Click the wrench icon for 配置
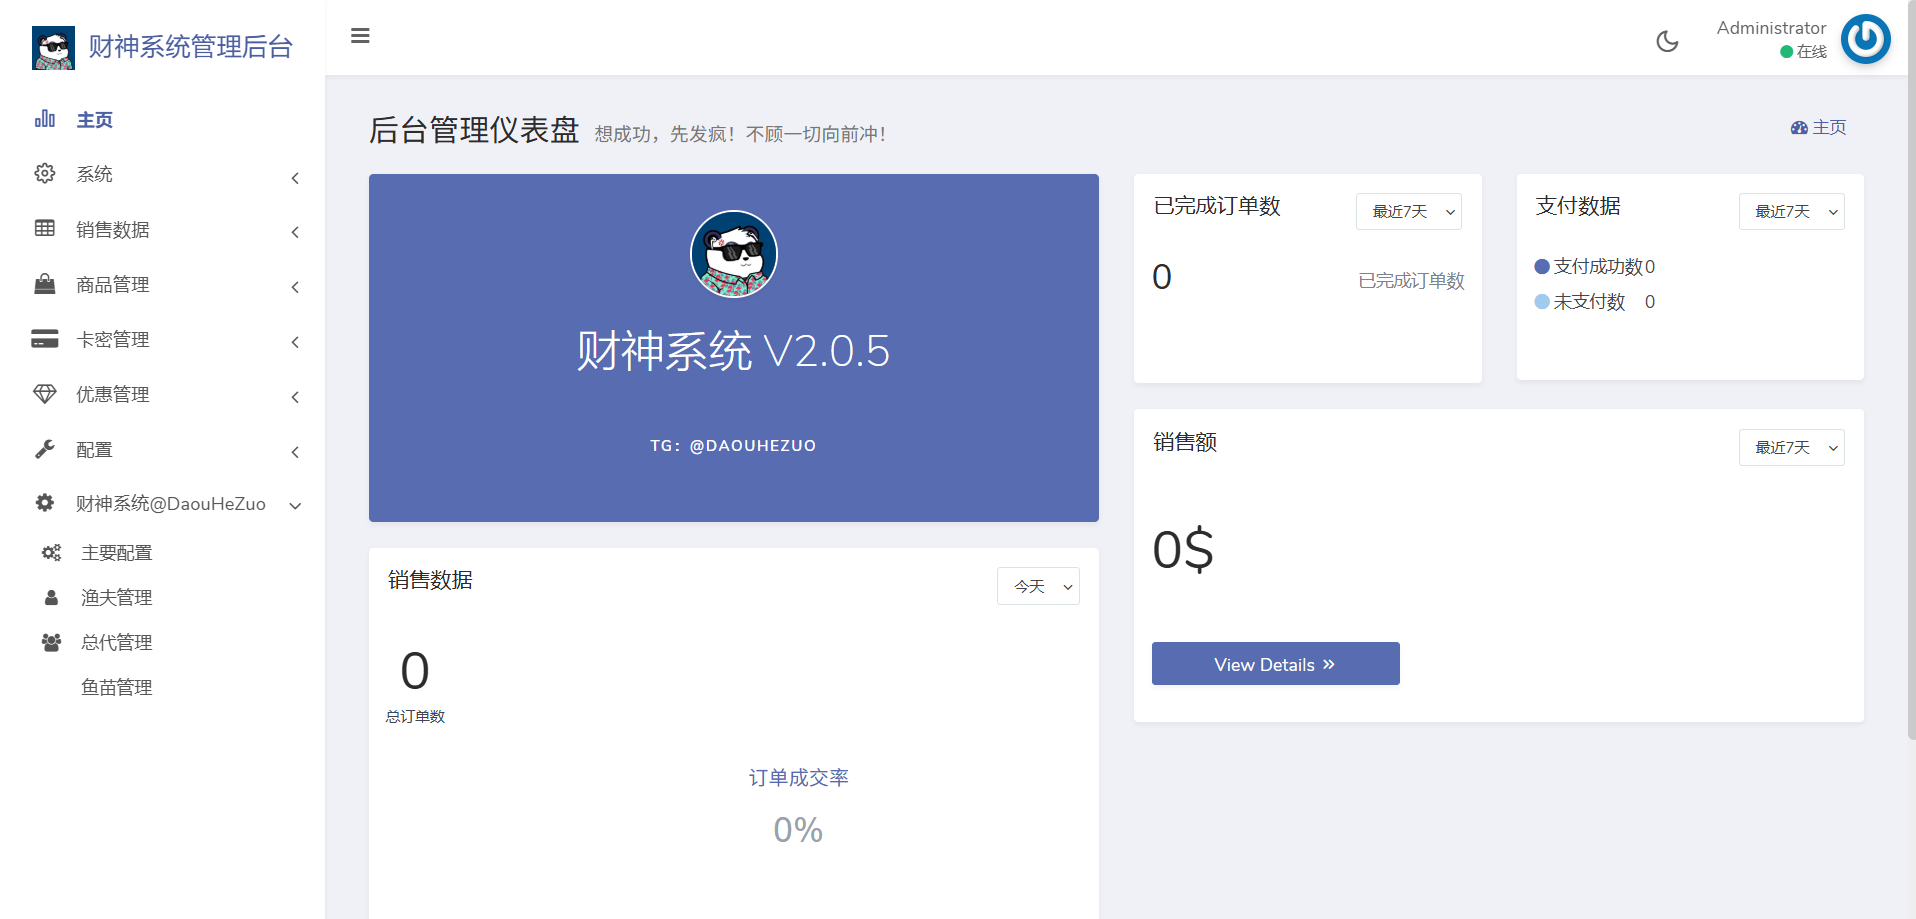 [45, 449]
